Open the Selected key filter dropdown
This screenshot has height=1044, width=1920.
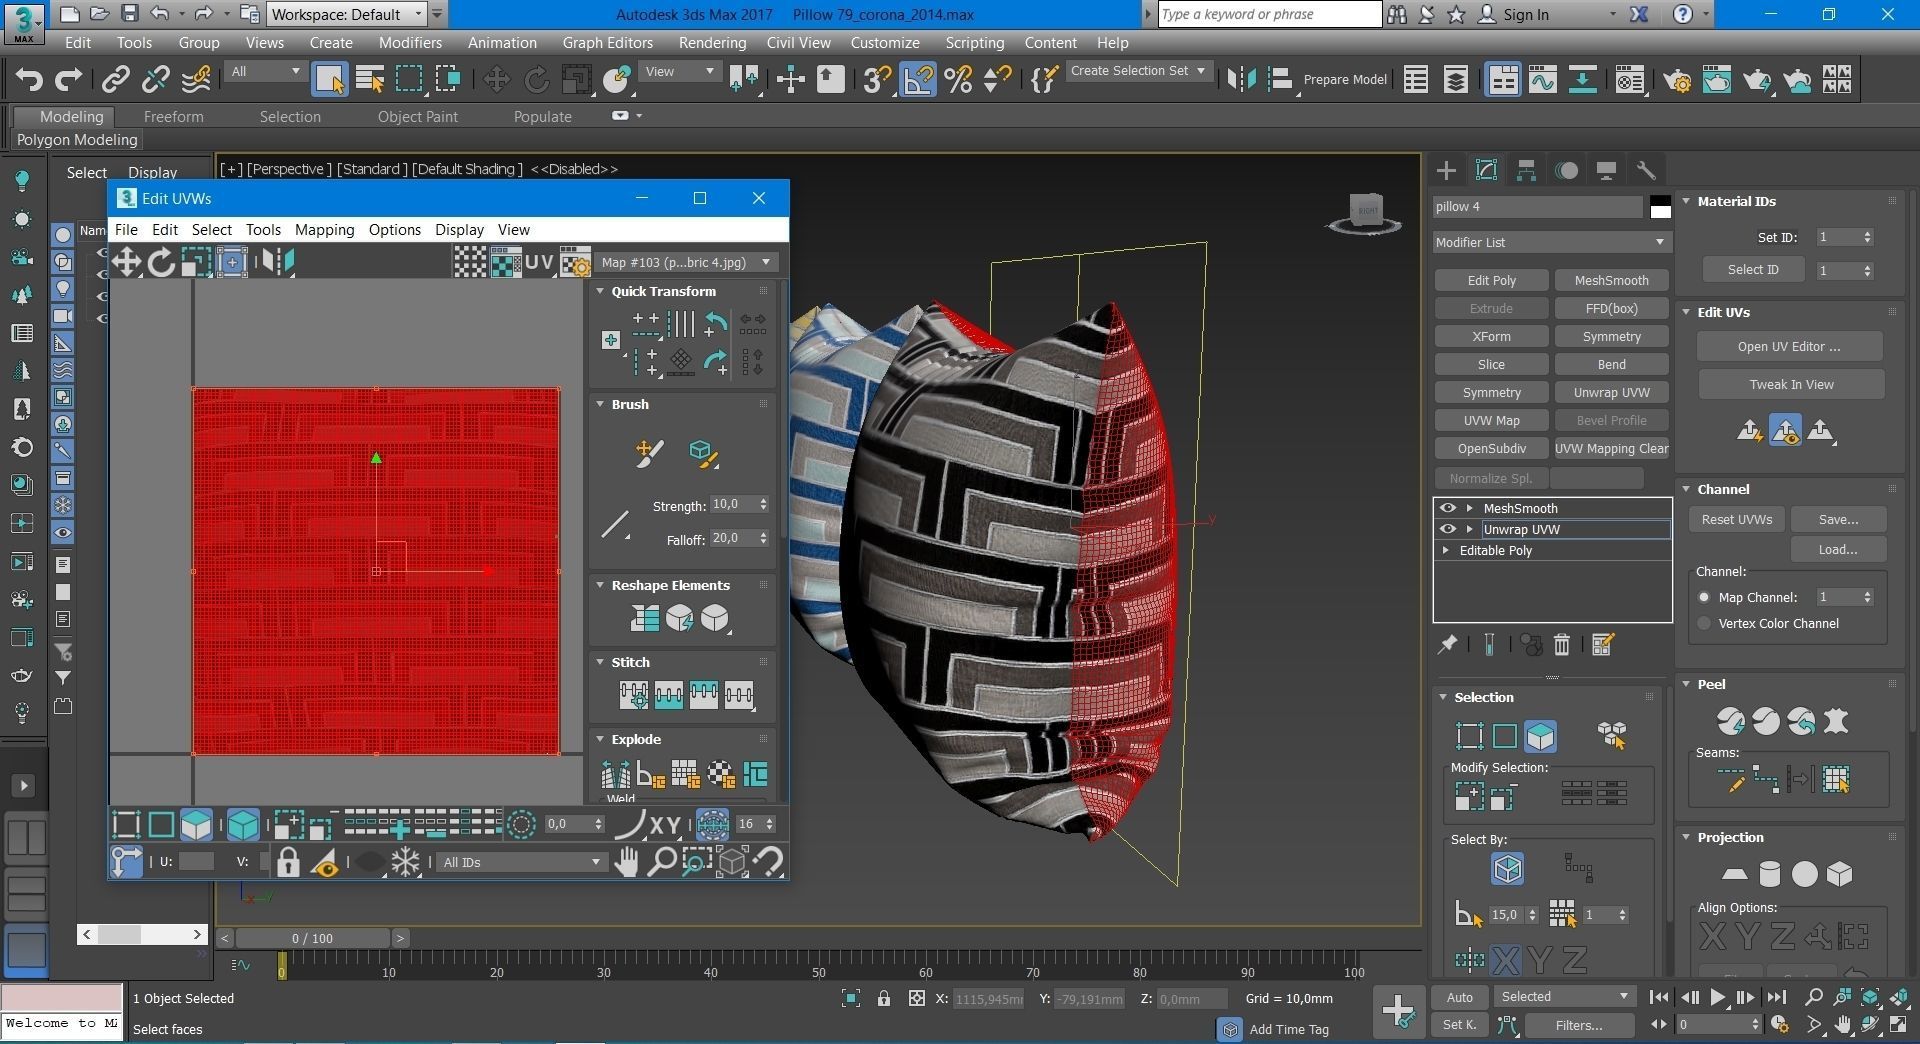coord(1564,997)
